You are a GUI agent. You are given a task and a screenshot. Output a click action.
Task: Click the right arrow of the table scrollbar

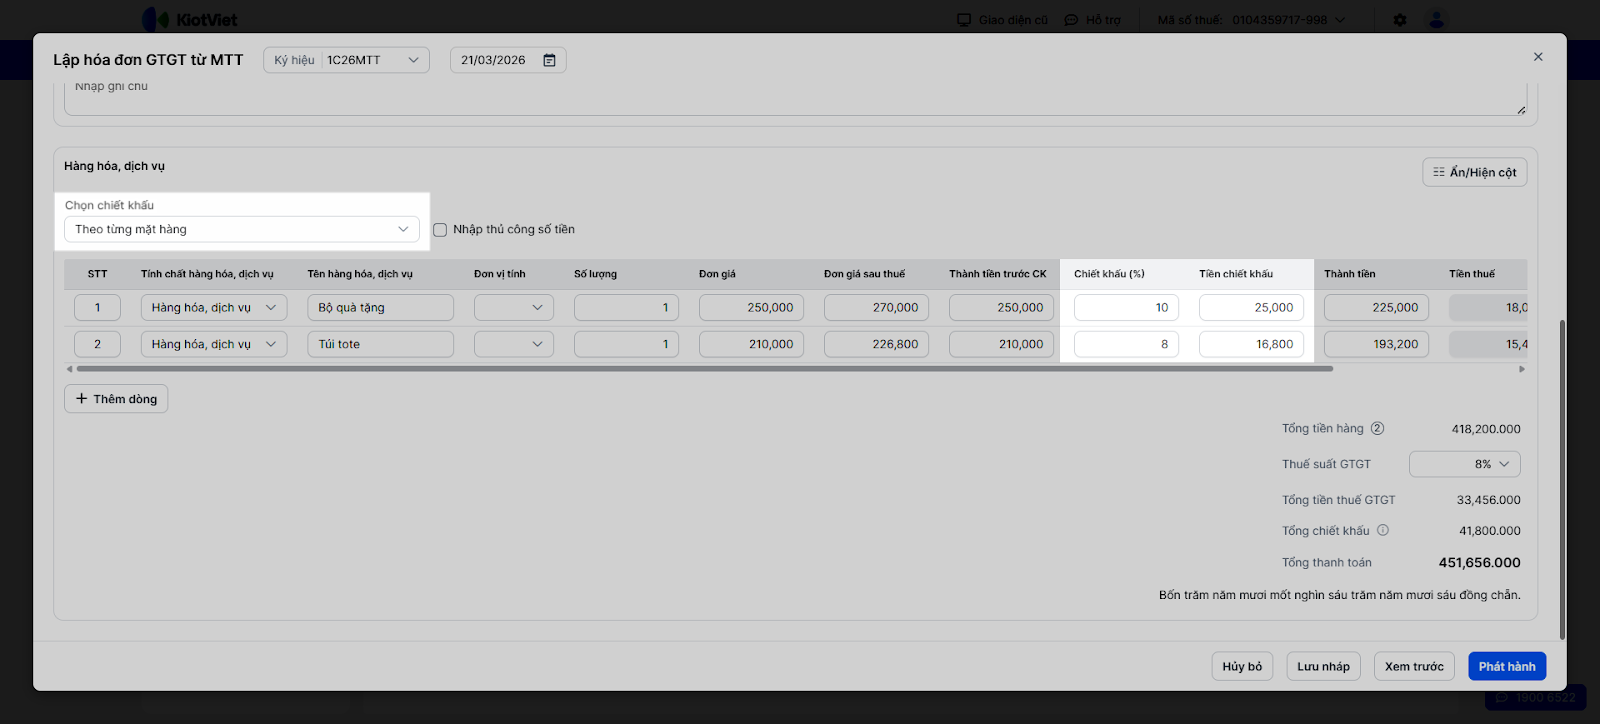pos(1522,369)
